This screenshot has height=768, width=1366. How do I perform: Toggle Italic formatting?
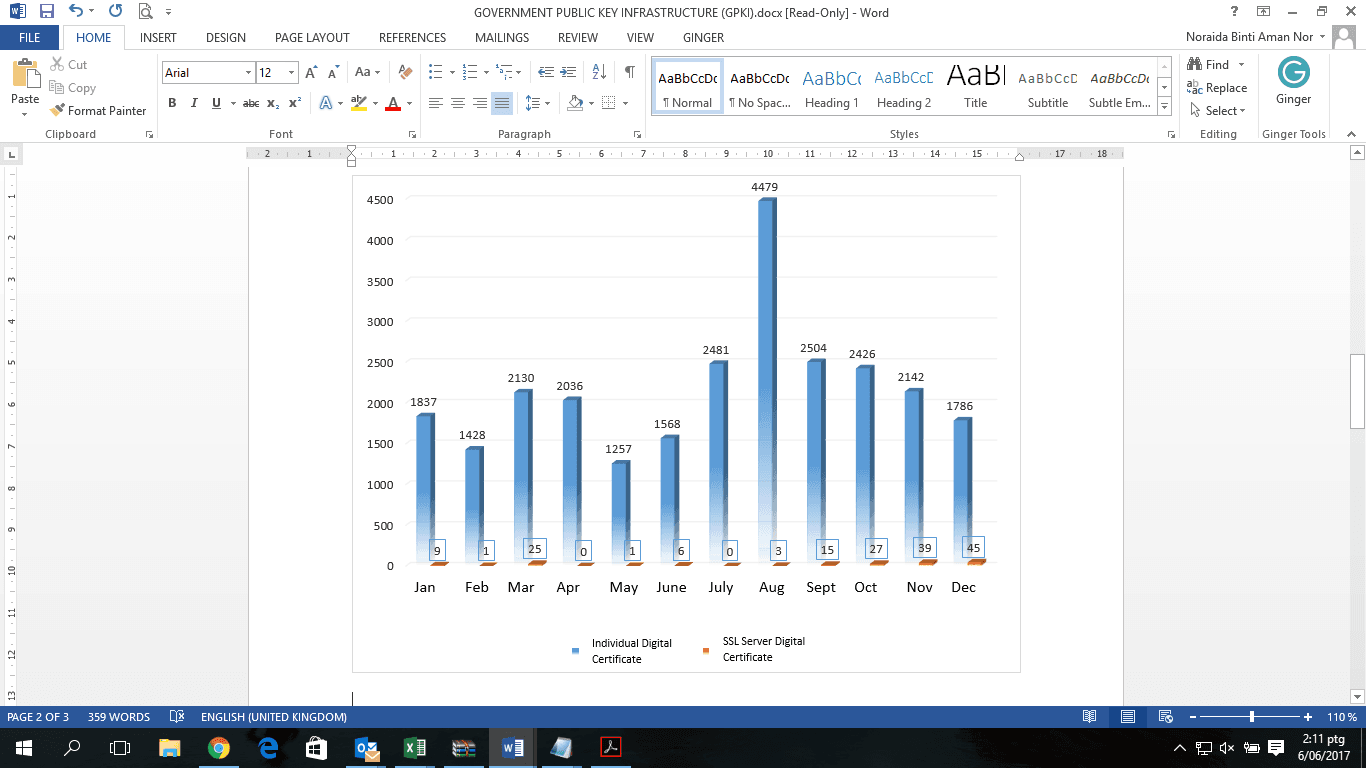194,103
